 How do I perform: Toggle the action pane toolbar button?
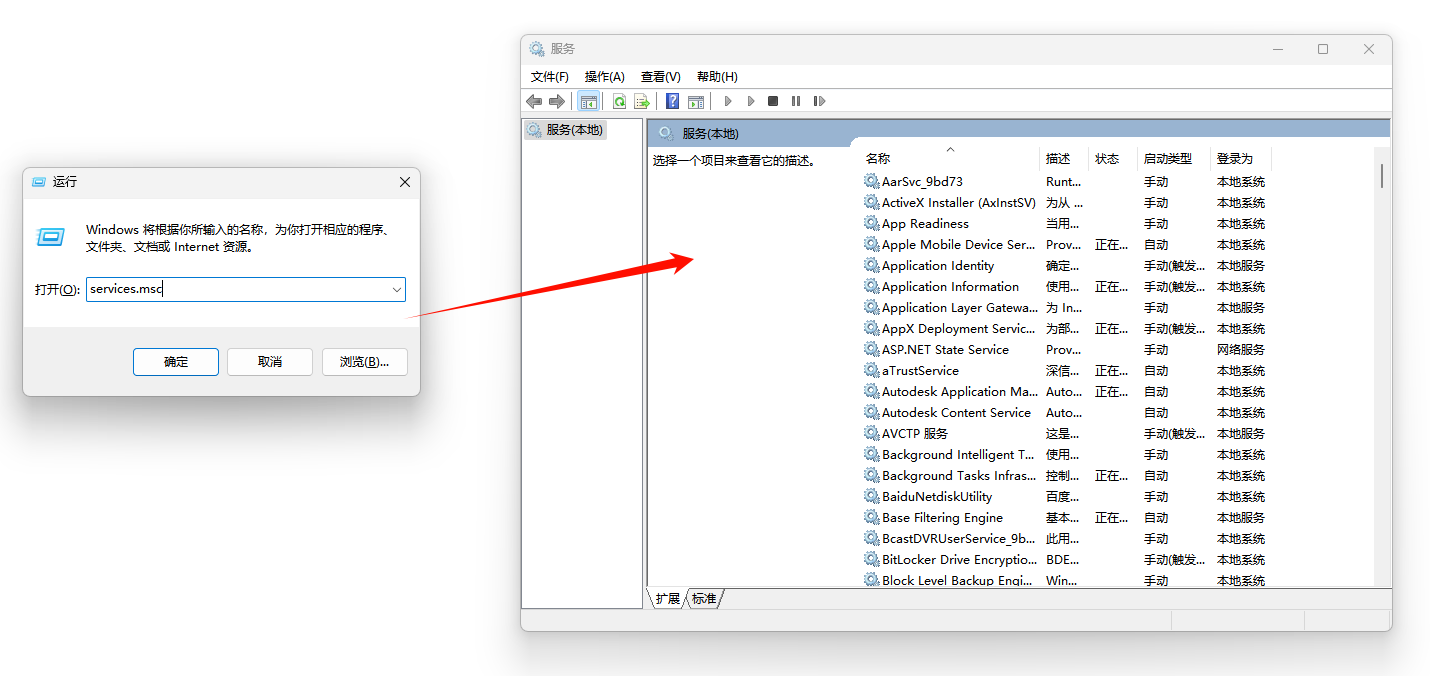(x=696, y=101)
